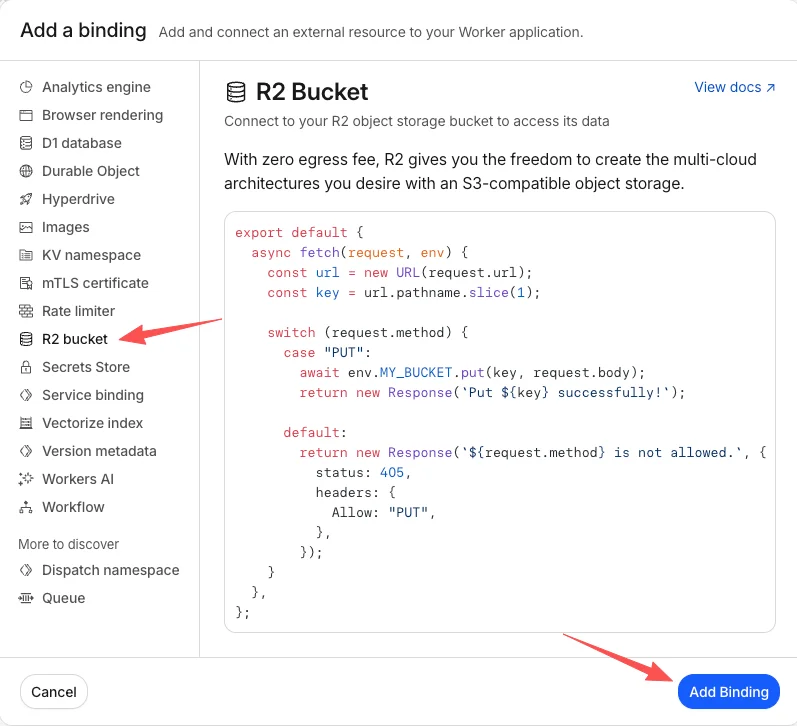Select Hyperdrive binding option
The image size is (797, 726).
coord(78,199)
